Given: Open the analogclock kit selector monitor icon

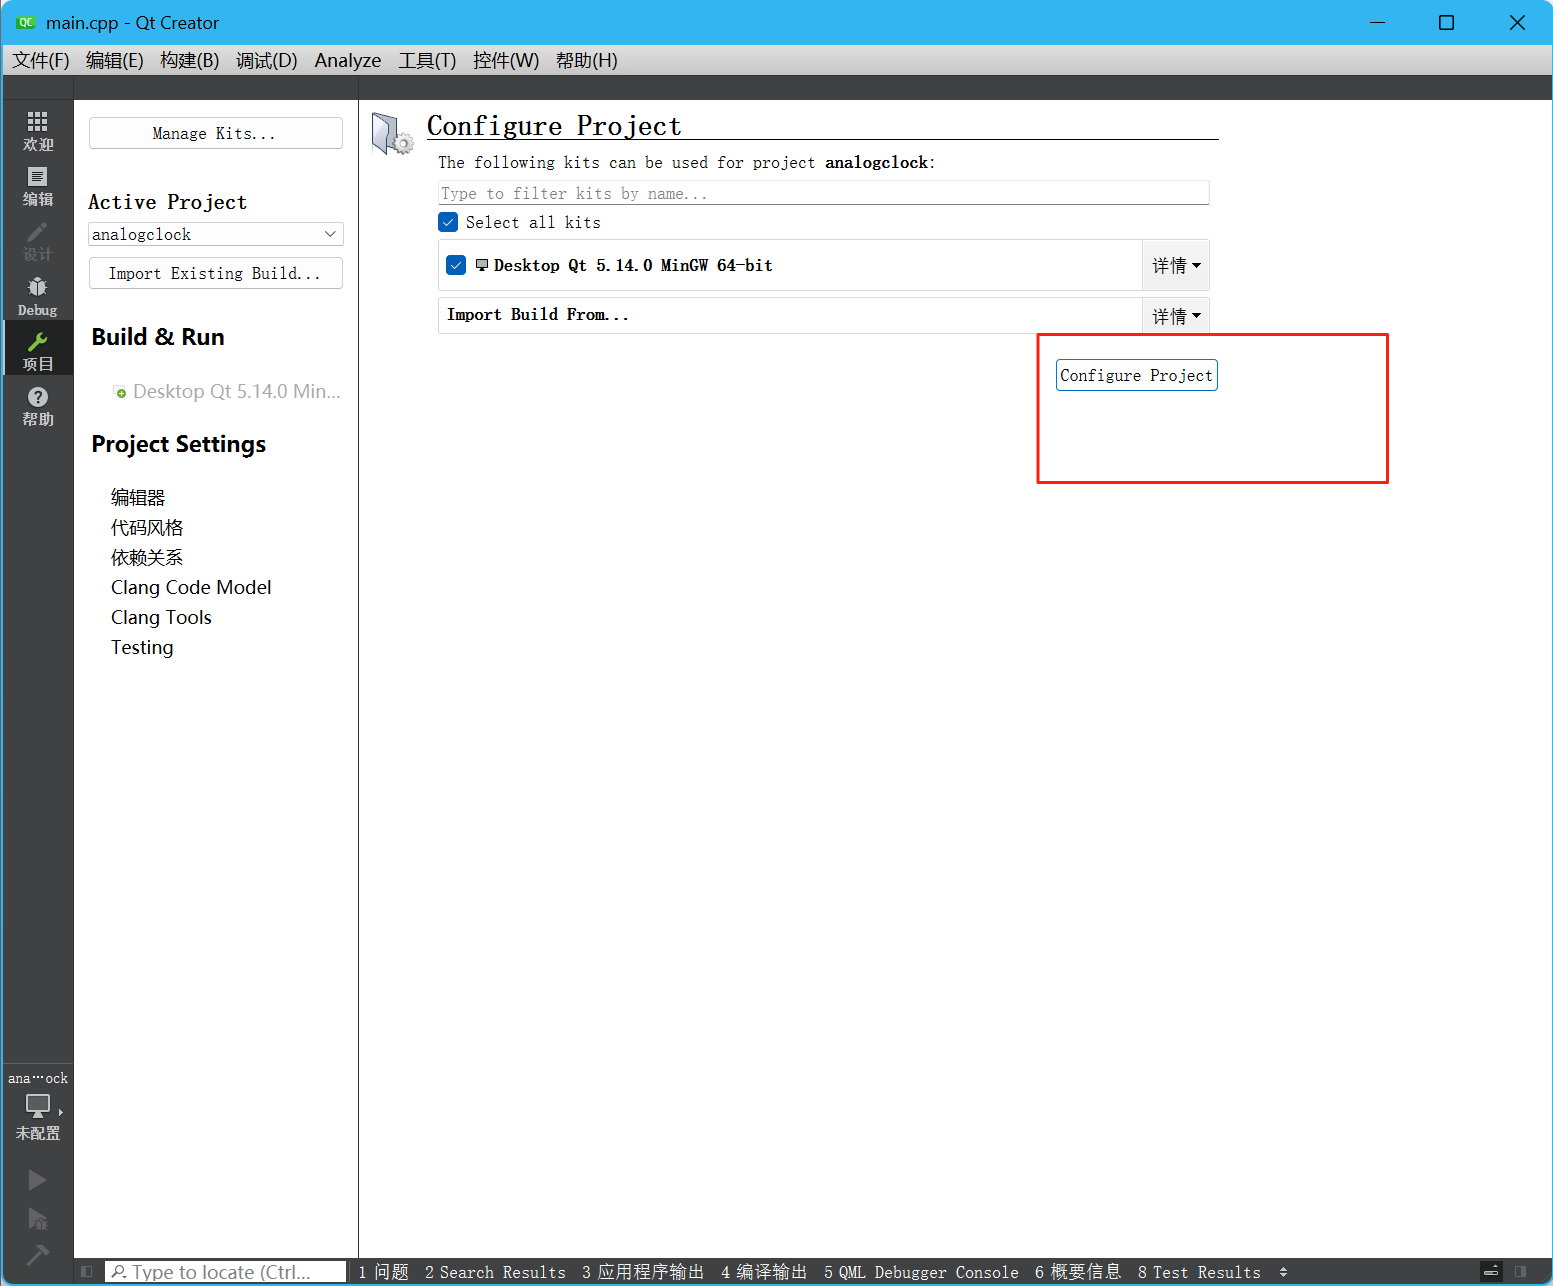Looking at the screenshot, I should tap(38, 1105).
